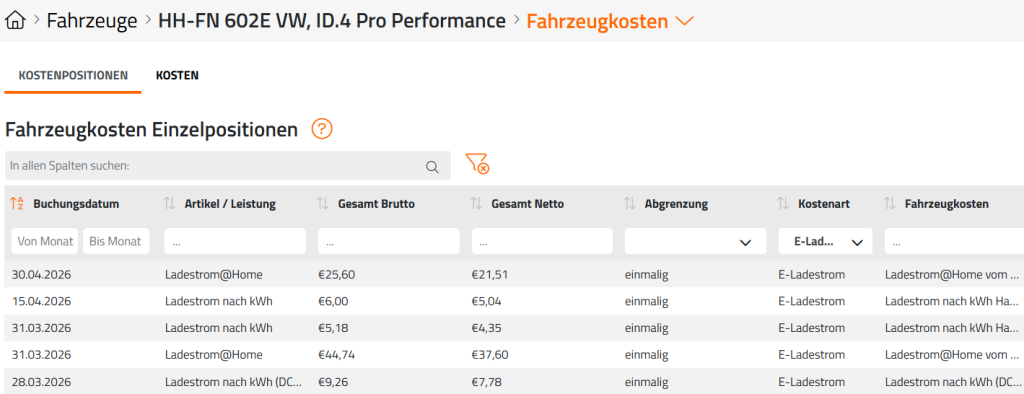This screenshot has height=394, width=1024.
Task: Sort the Gesamt Brutto column
Action: 323,204
